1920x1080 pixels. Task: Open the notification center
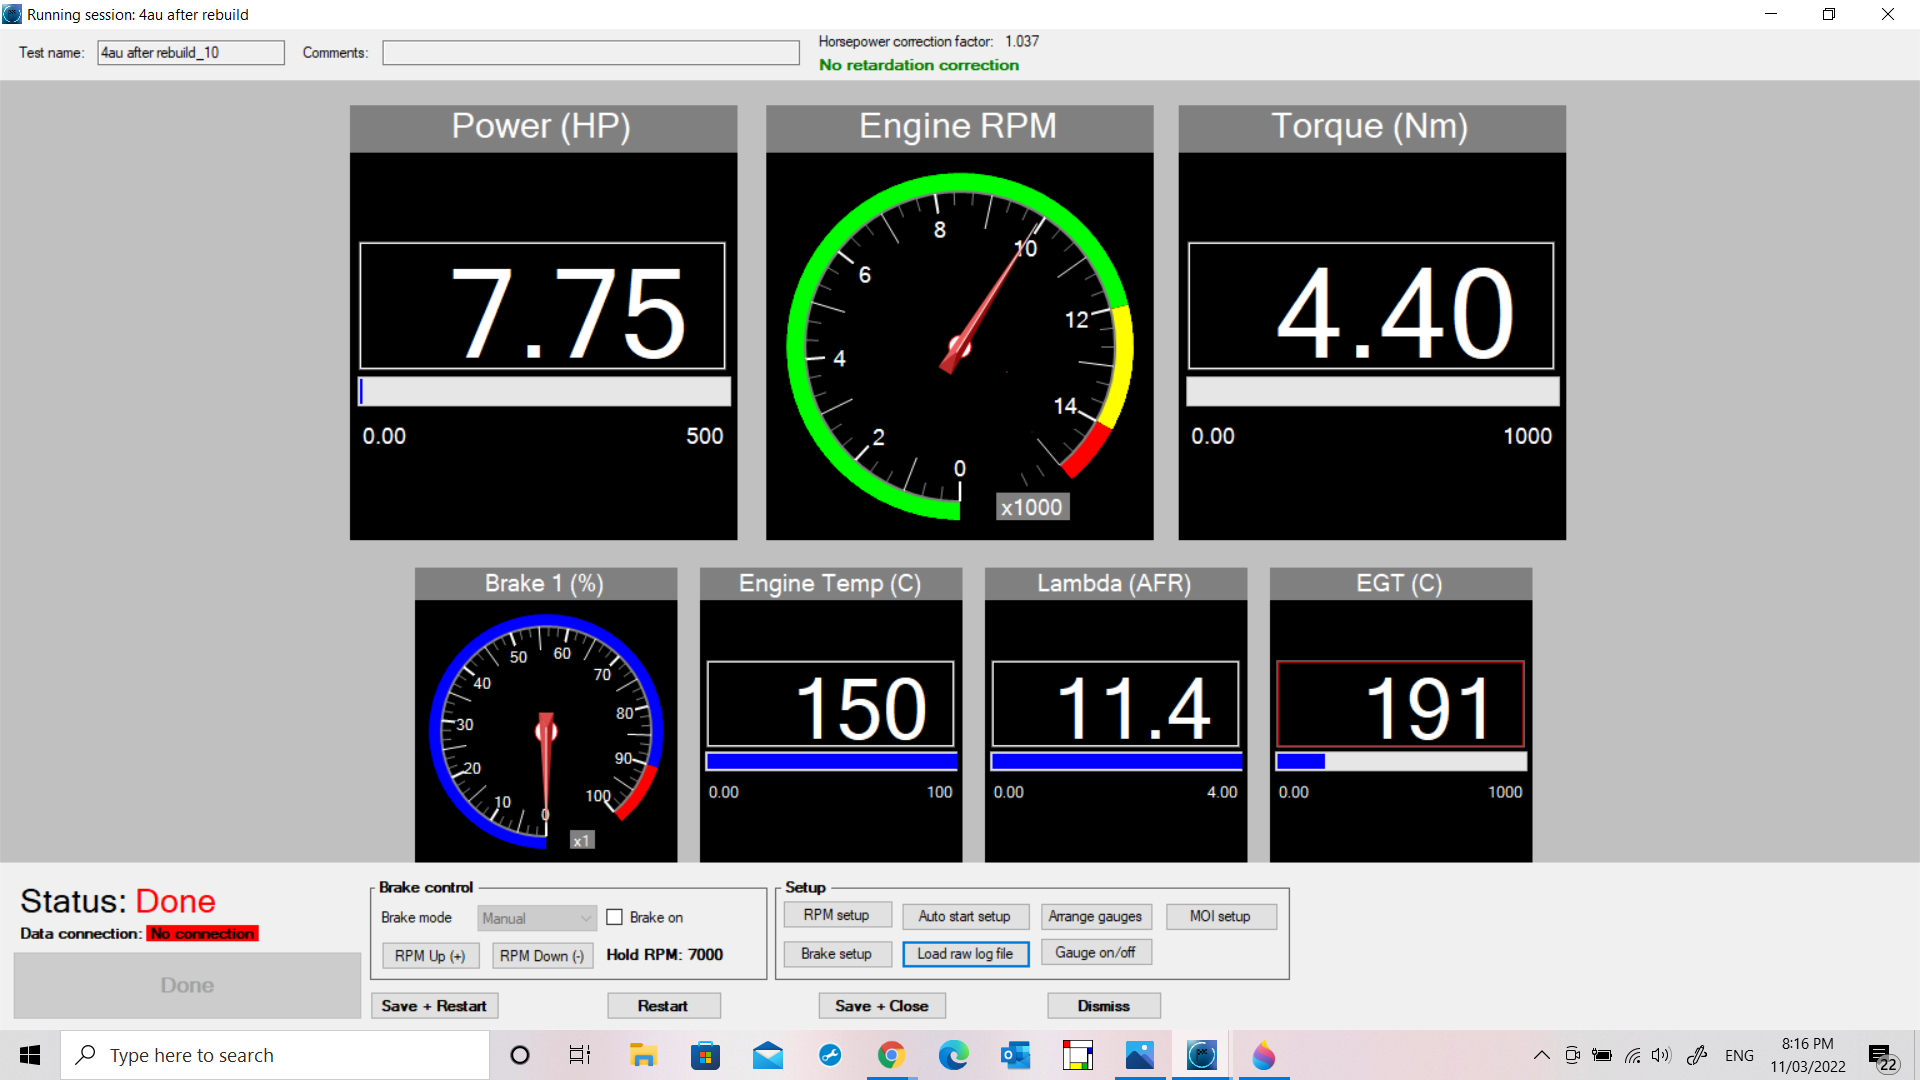click(x=1881, y=1056)
